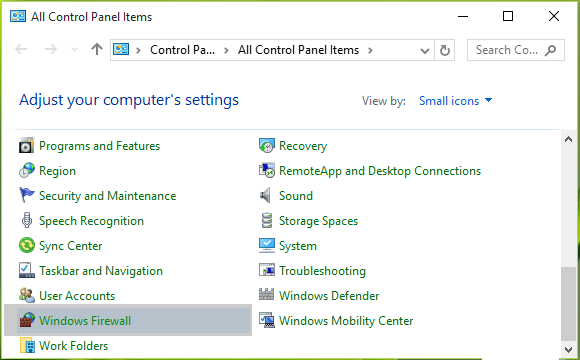Click the Recovery icon
The height and width of the screenshot is (360, 580).
[267, 146]
